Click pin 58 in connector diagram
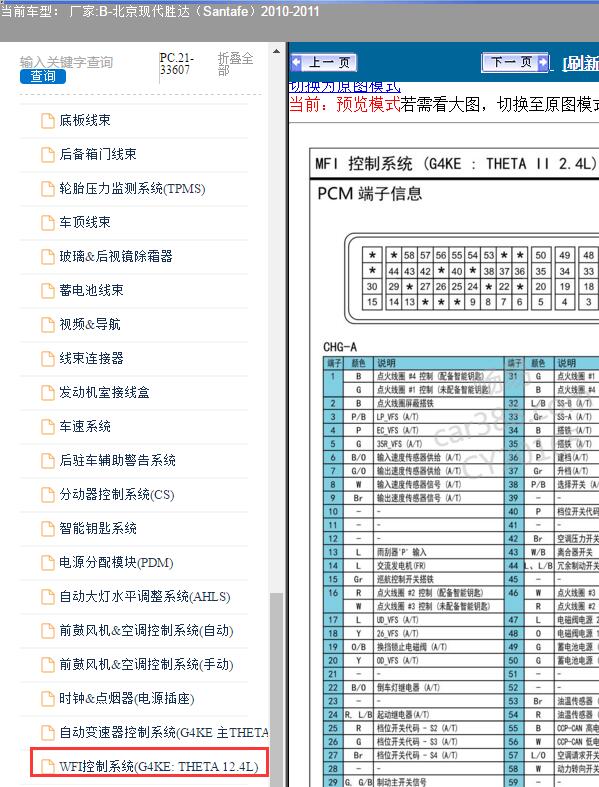 coord(409,255)
